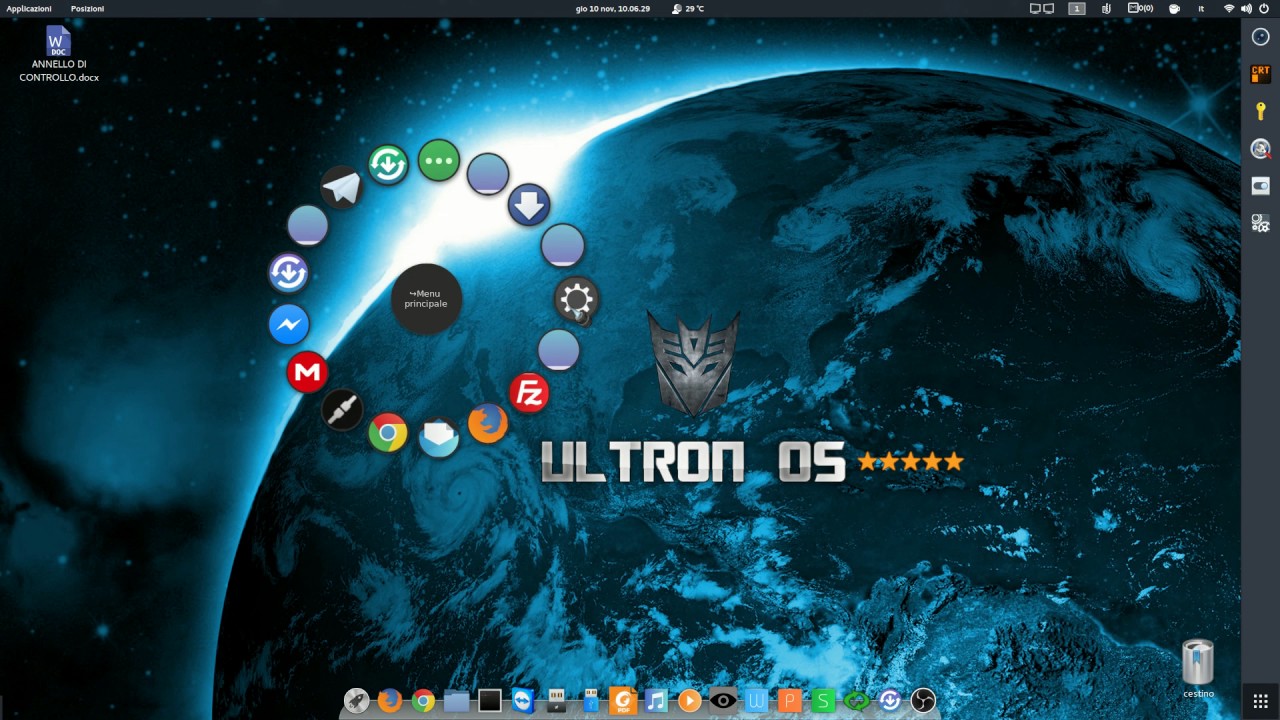
Task: Click the blue sync-download icon in the dock
Action: click(x=890, y=701)
